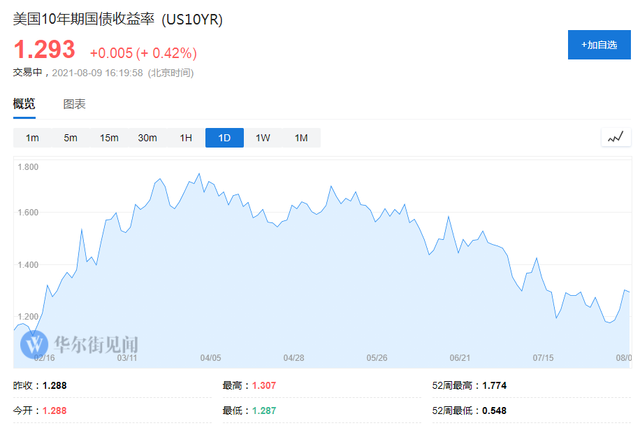The image size is (640, 428).
Task: Select the 15m interval option
Action: click(x=109, y=138)
